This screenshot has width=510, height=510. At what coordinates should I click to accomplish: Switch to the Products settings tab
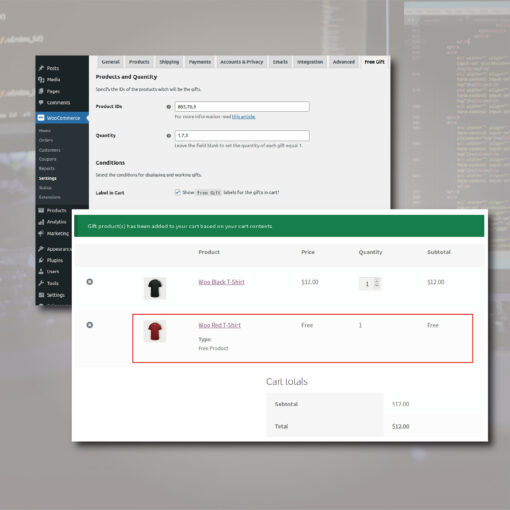tap(139, 62)
